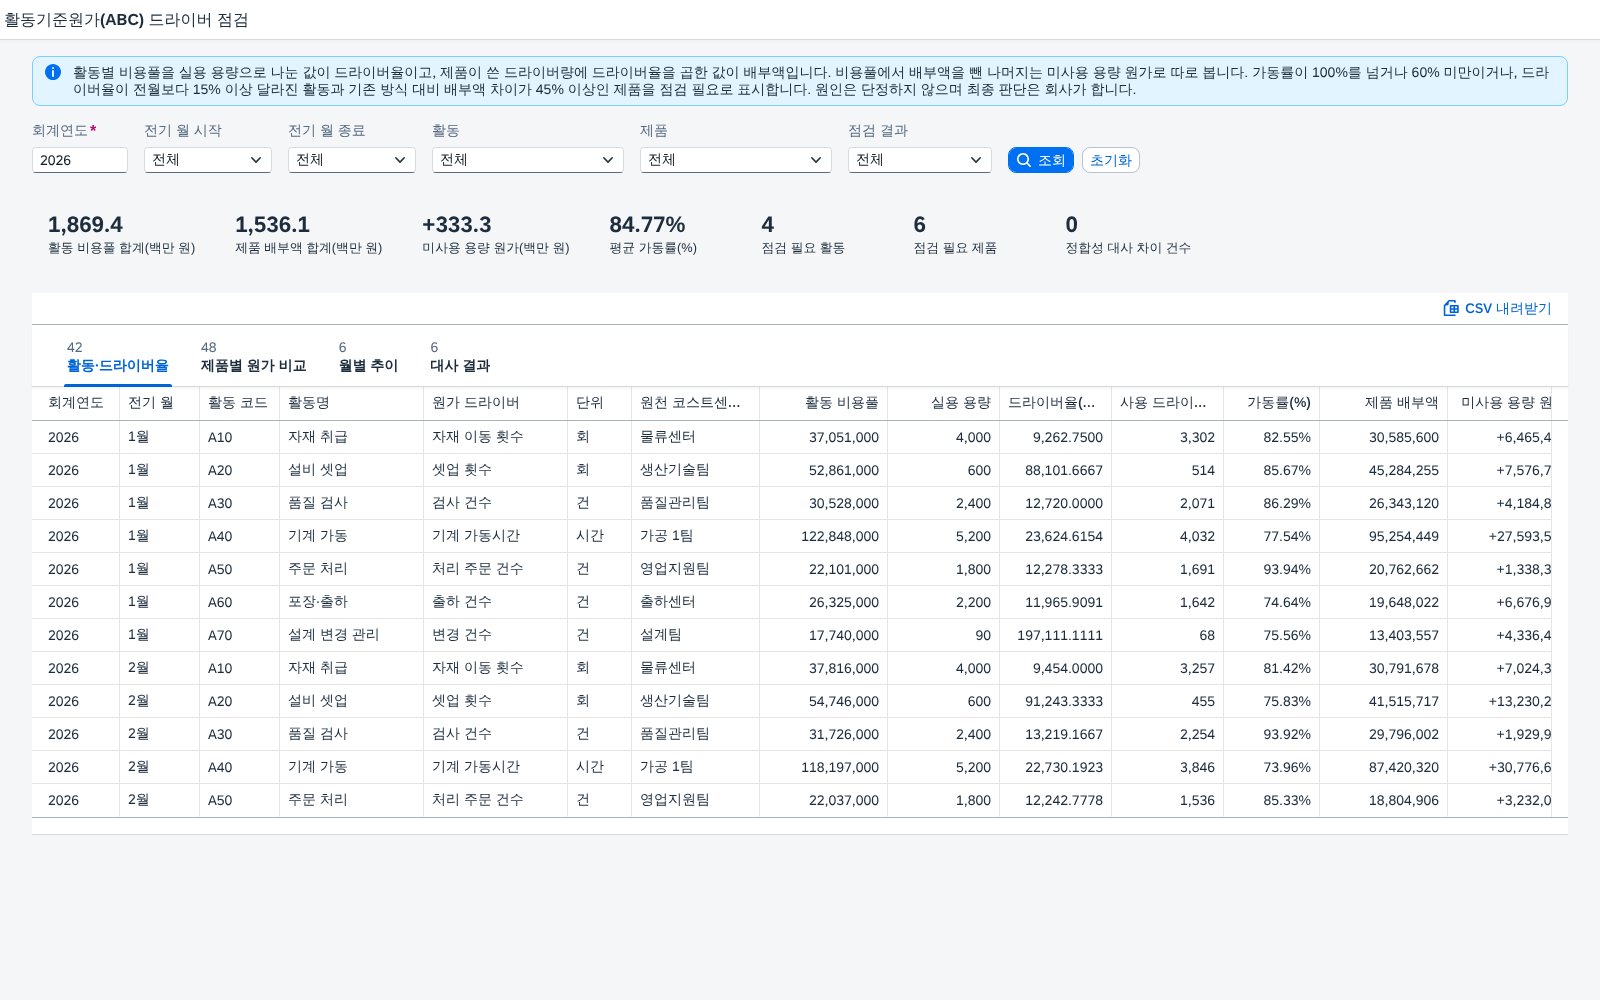Viewport: 1600px width, 1000px height.
Task: Click the 초기화 reset button
Action: (1110, 160)
